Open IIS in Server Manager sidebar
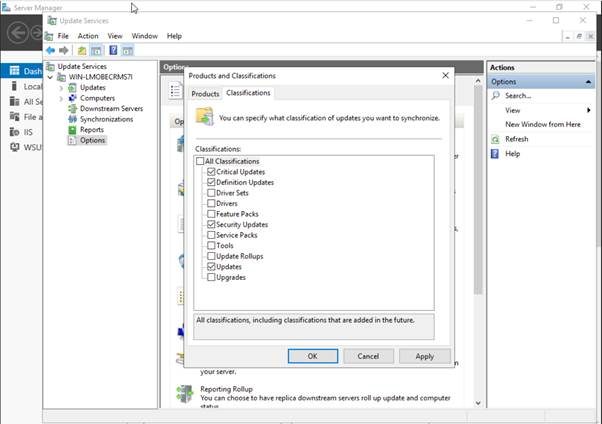602x424 pixels. [x=22, y=132]
